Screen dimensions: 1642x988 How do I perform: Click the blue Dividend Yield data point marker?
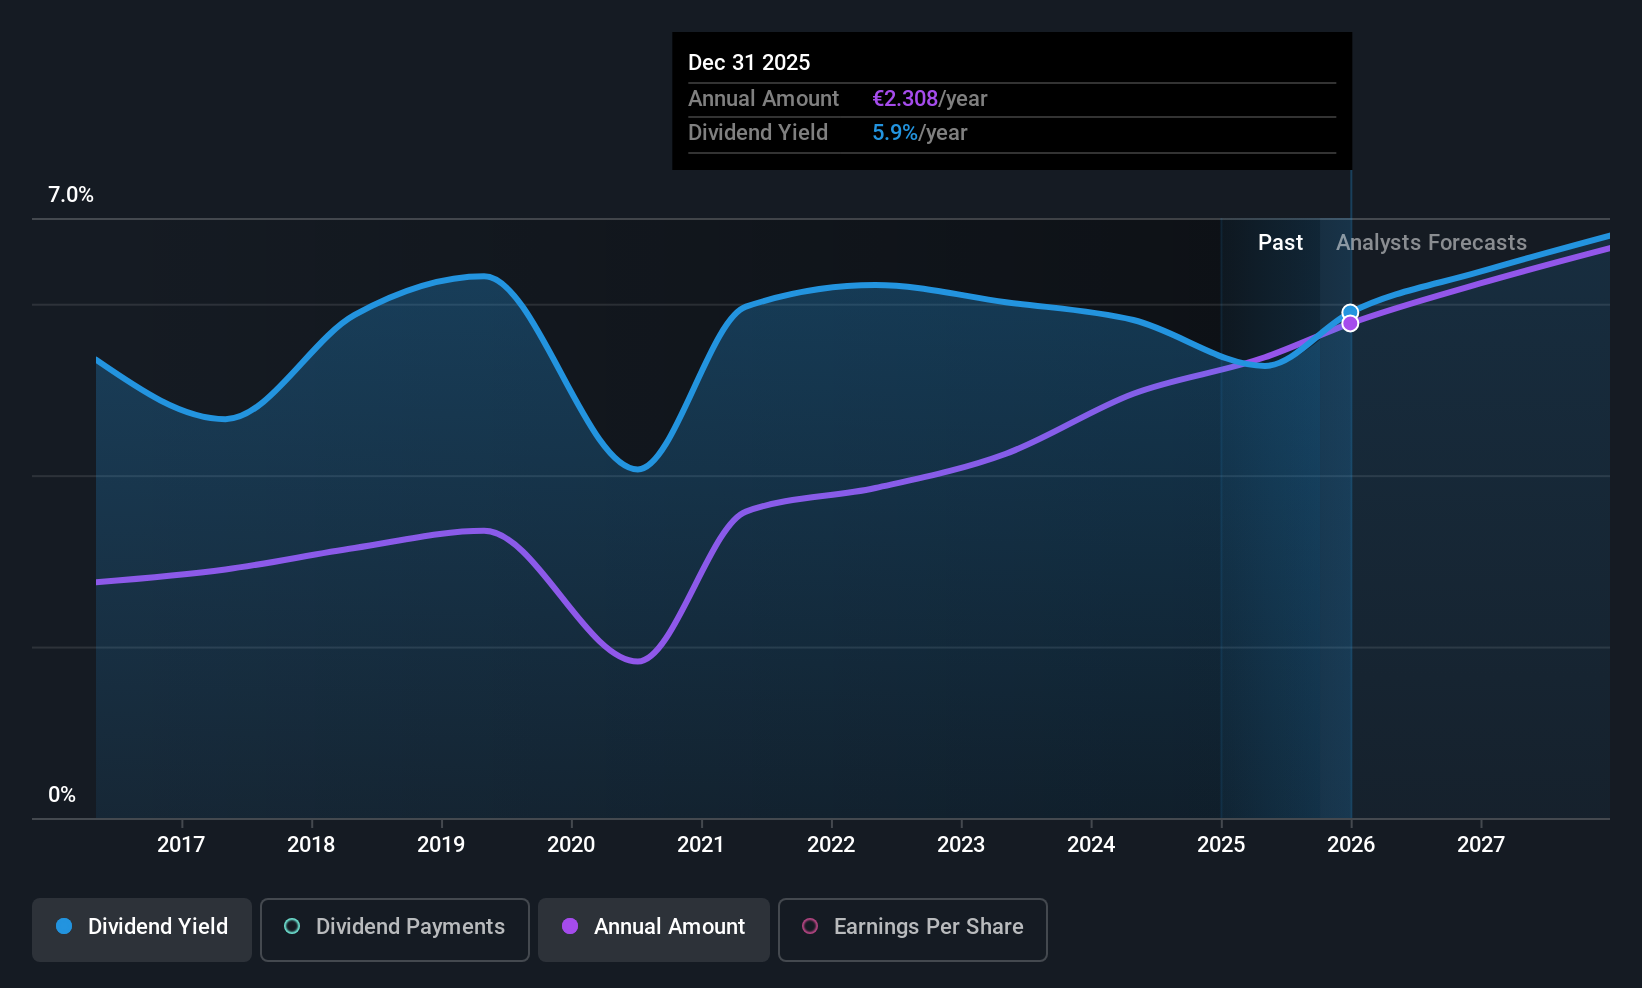[x=1350, y=312]
